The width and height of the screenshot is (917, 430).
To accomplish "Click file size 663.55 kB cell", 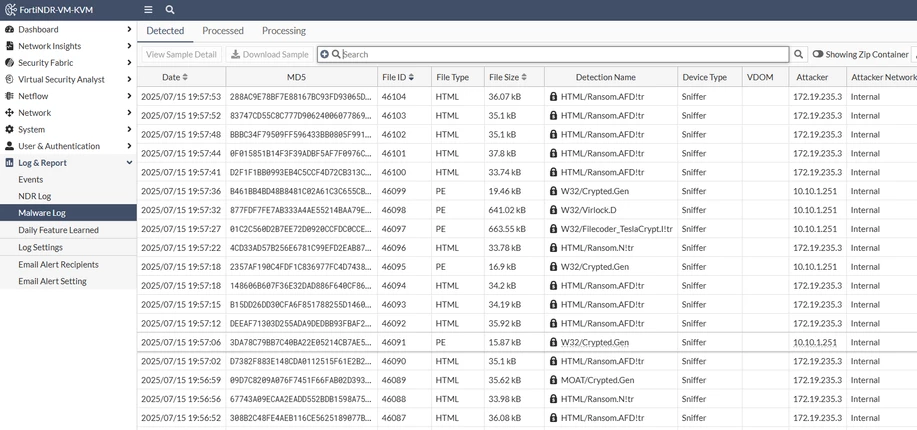I will [506, 229].
